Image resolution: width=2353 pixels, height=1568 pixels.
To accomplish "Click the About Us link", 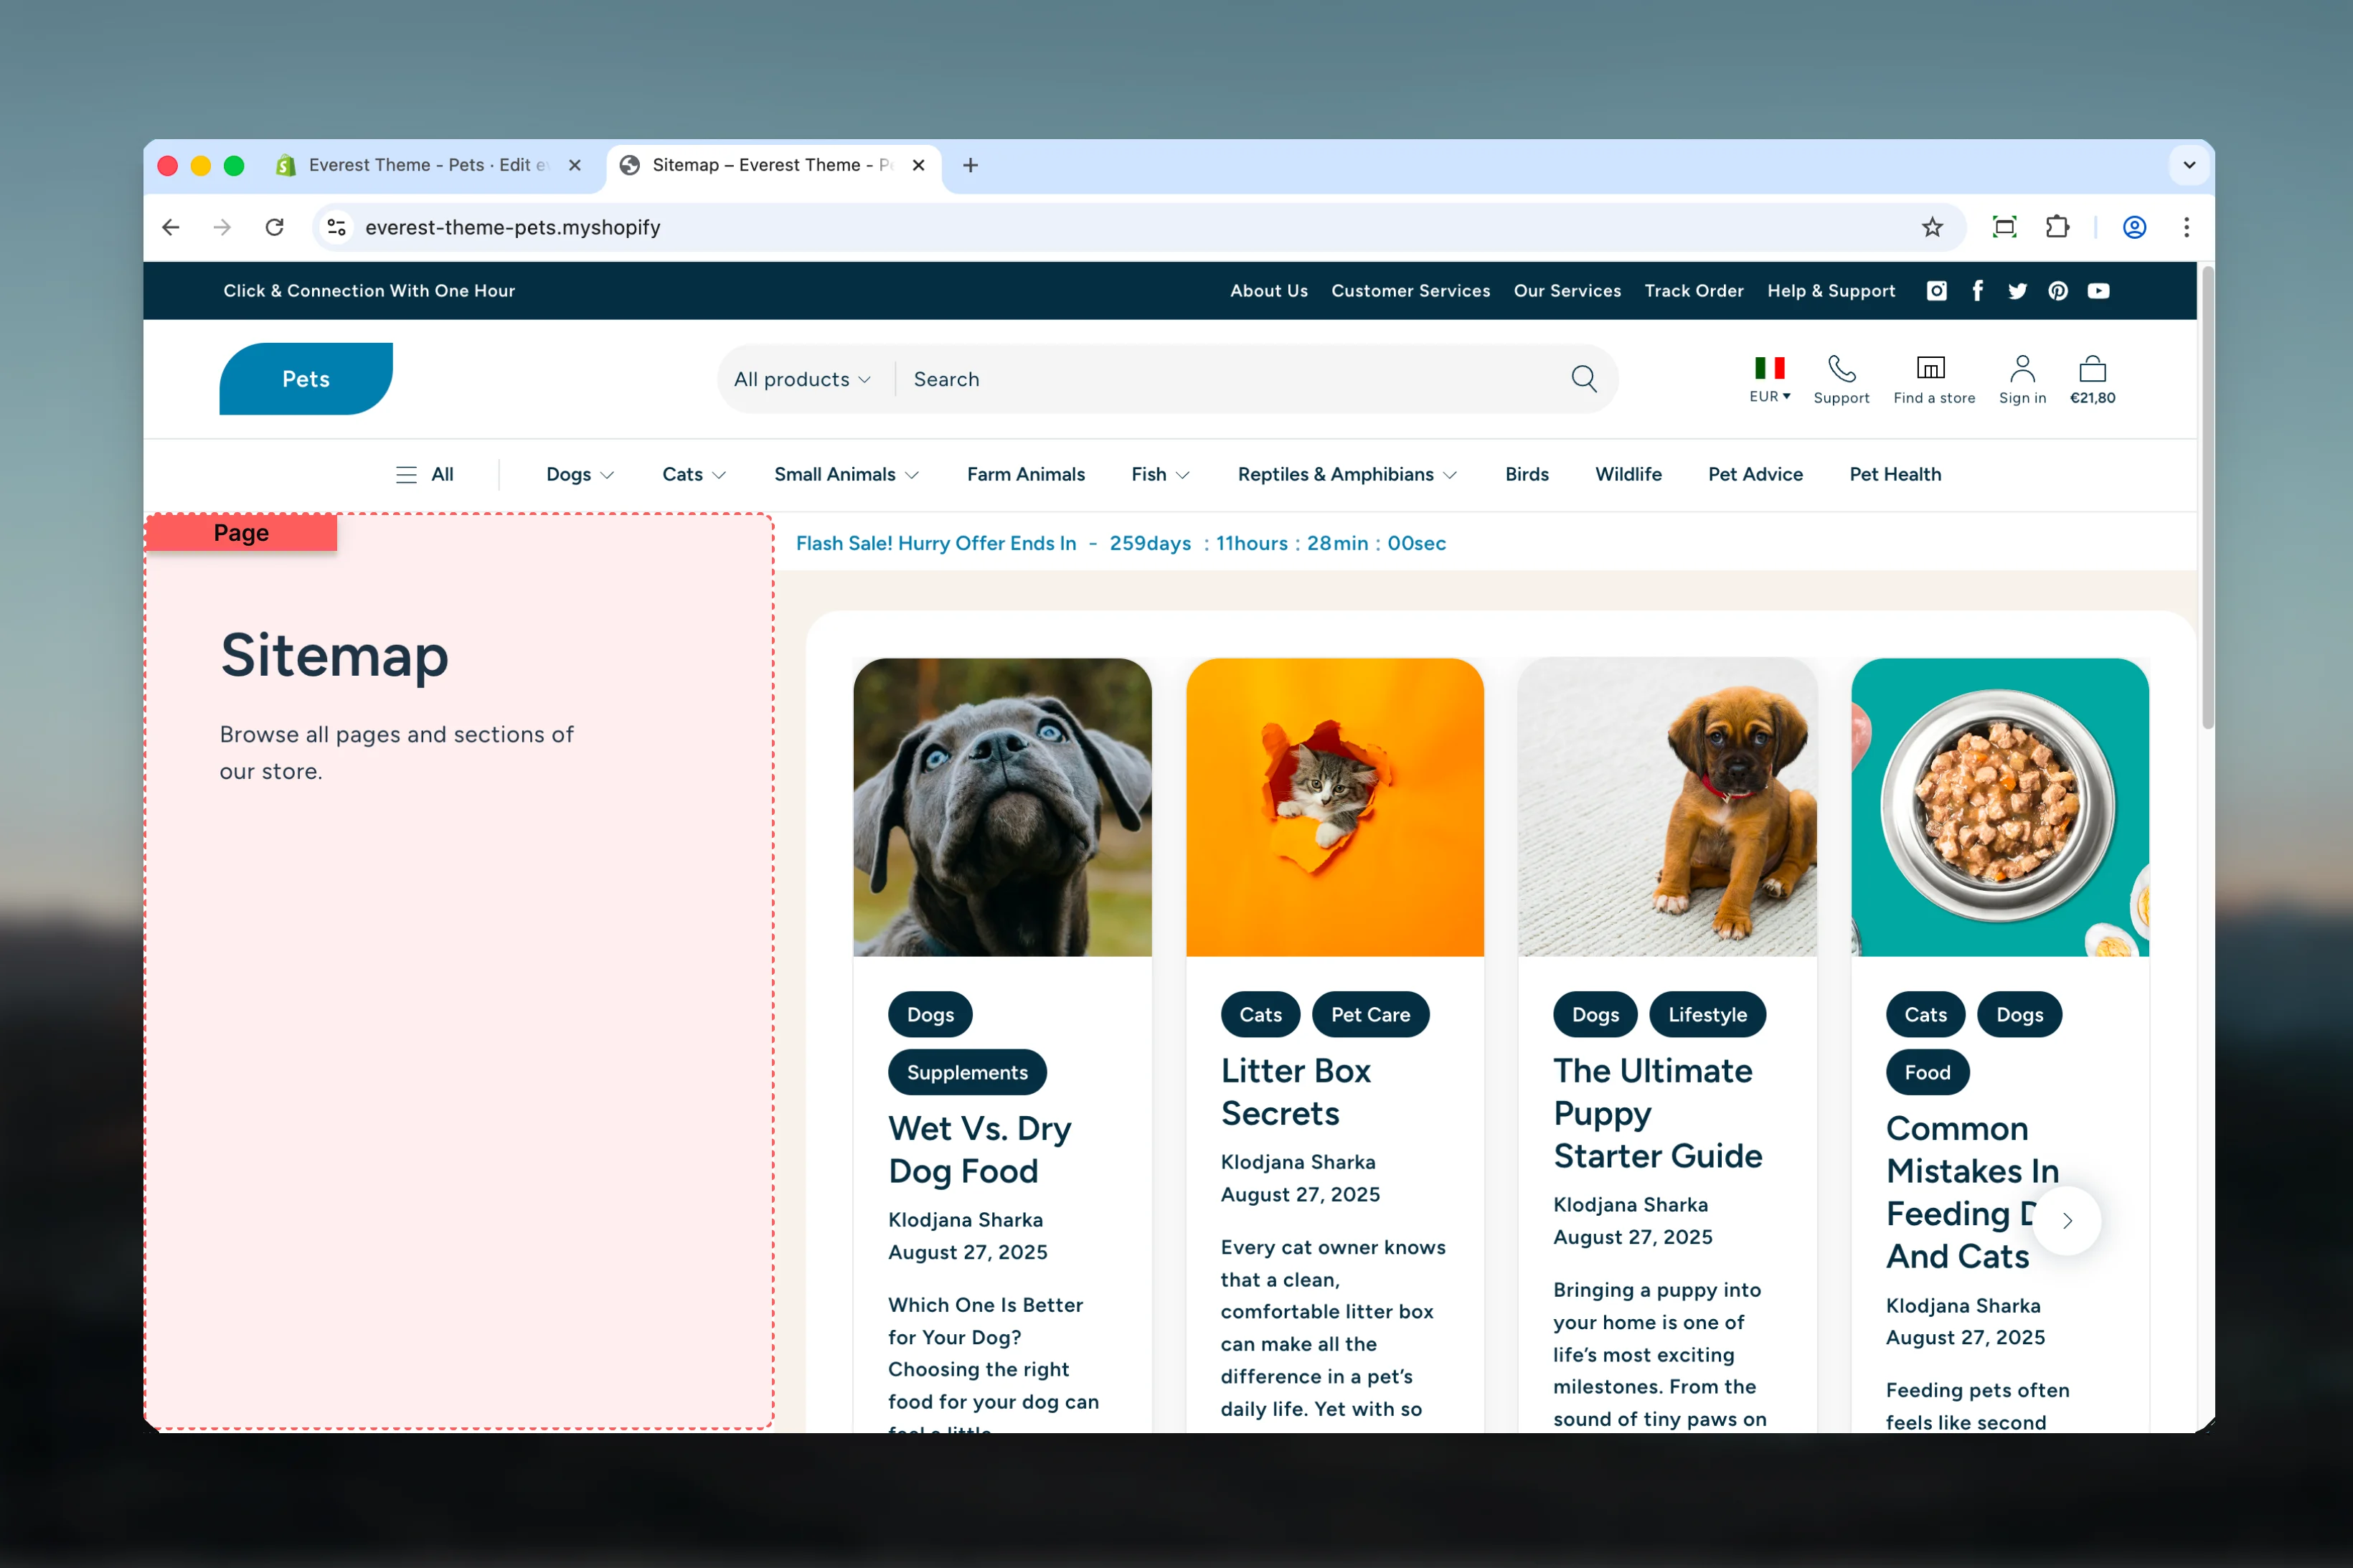I will click(1268, 291).
